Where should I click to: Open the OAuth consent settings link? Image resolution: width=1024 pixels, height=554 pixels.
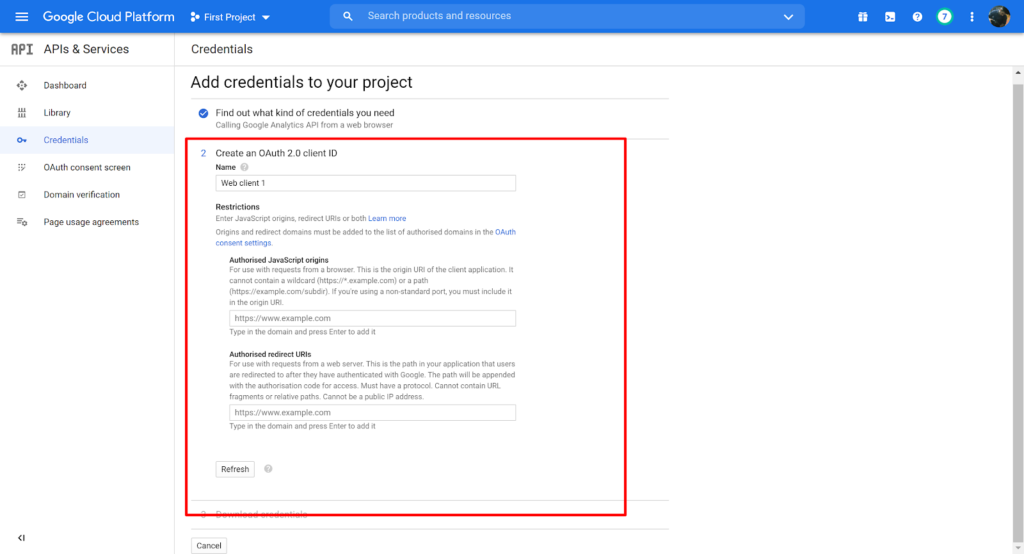pyautogui.click(x=244, y=243)
